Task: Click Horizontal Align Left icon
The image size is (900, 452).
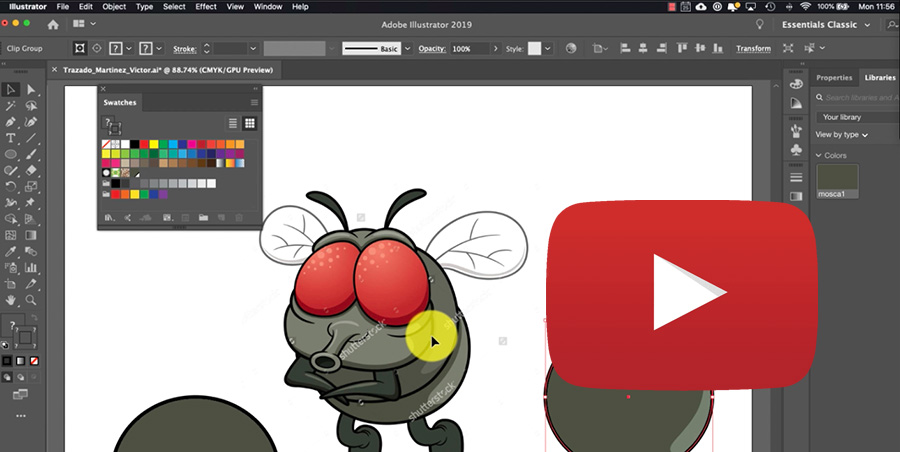Action: (626, 49)
